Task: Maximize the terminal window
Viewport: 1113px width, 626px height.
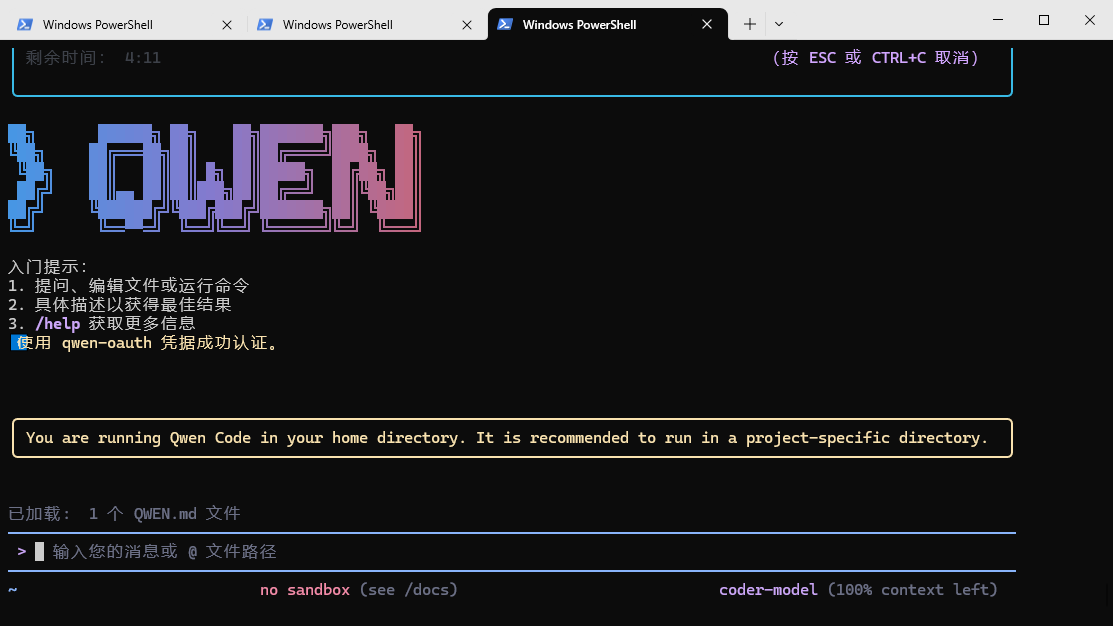Action: coord(1044,20)
